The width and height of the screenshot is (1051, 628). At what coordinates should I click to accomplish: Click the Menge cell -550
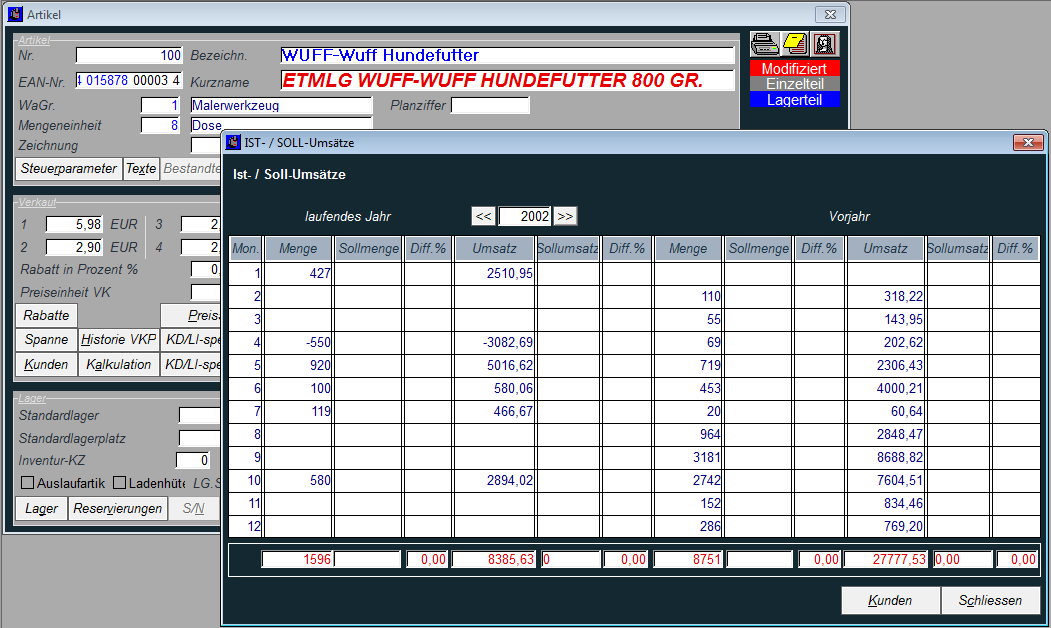pyautogui.click(x=298, y=342)
